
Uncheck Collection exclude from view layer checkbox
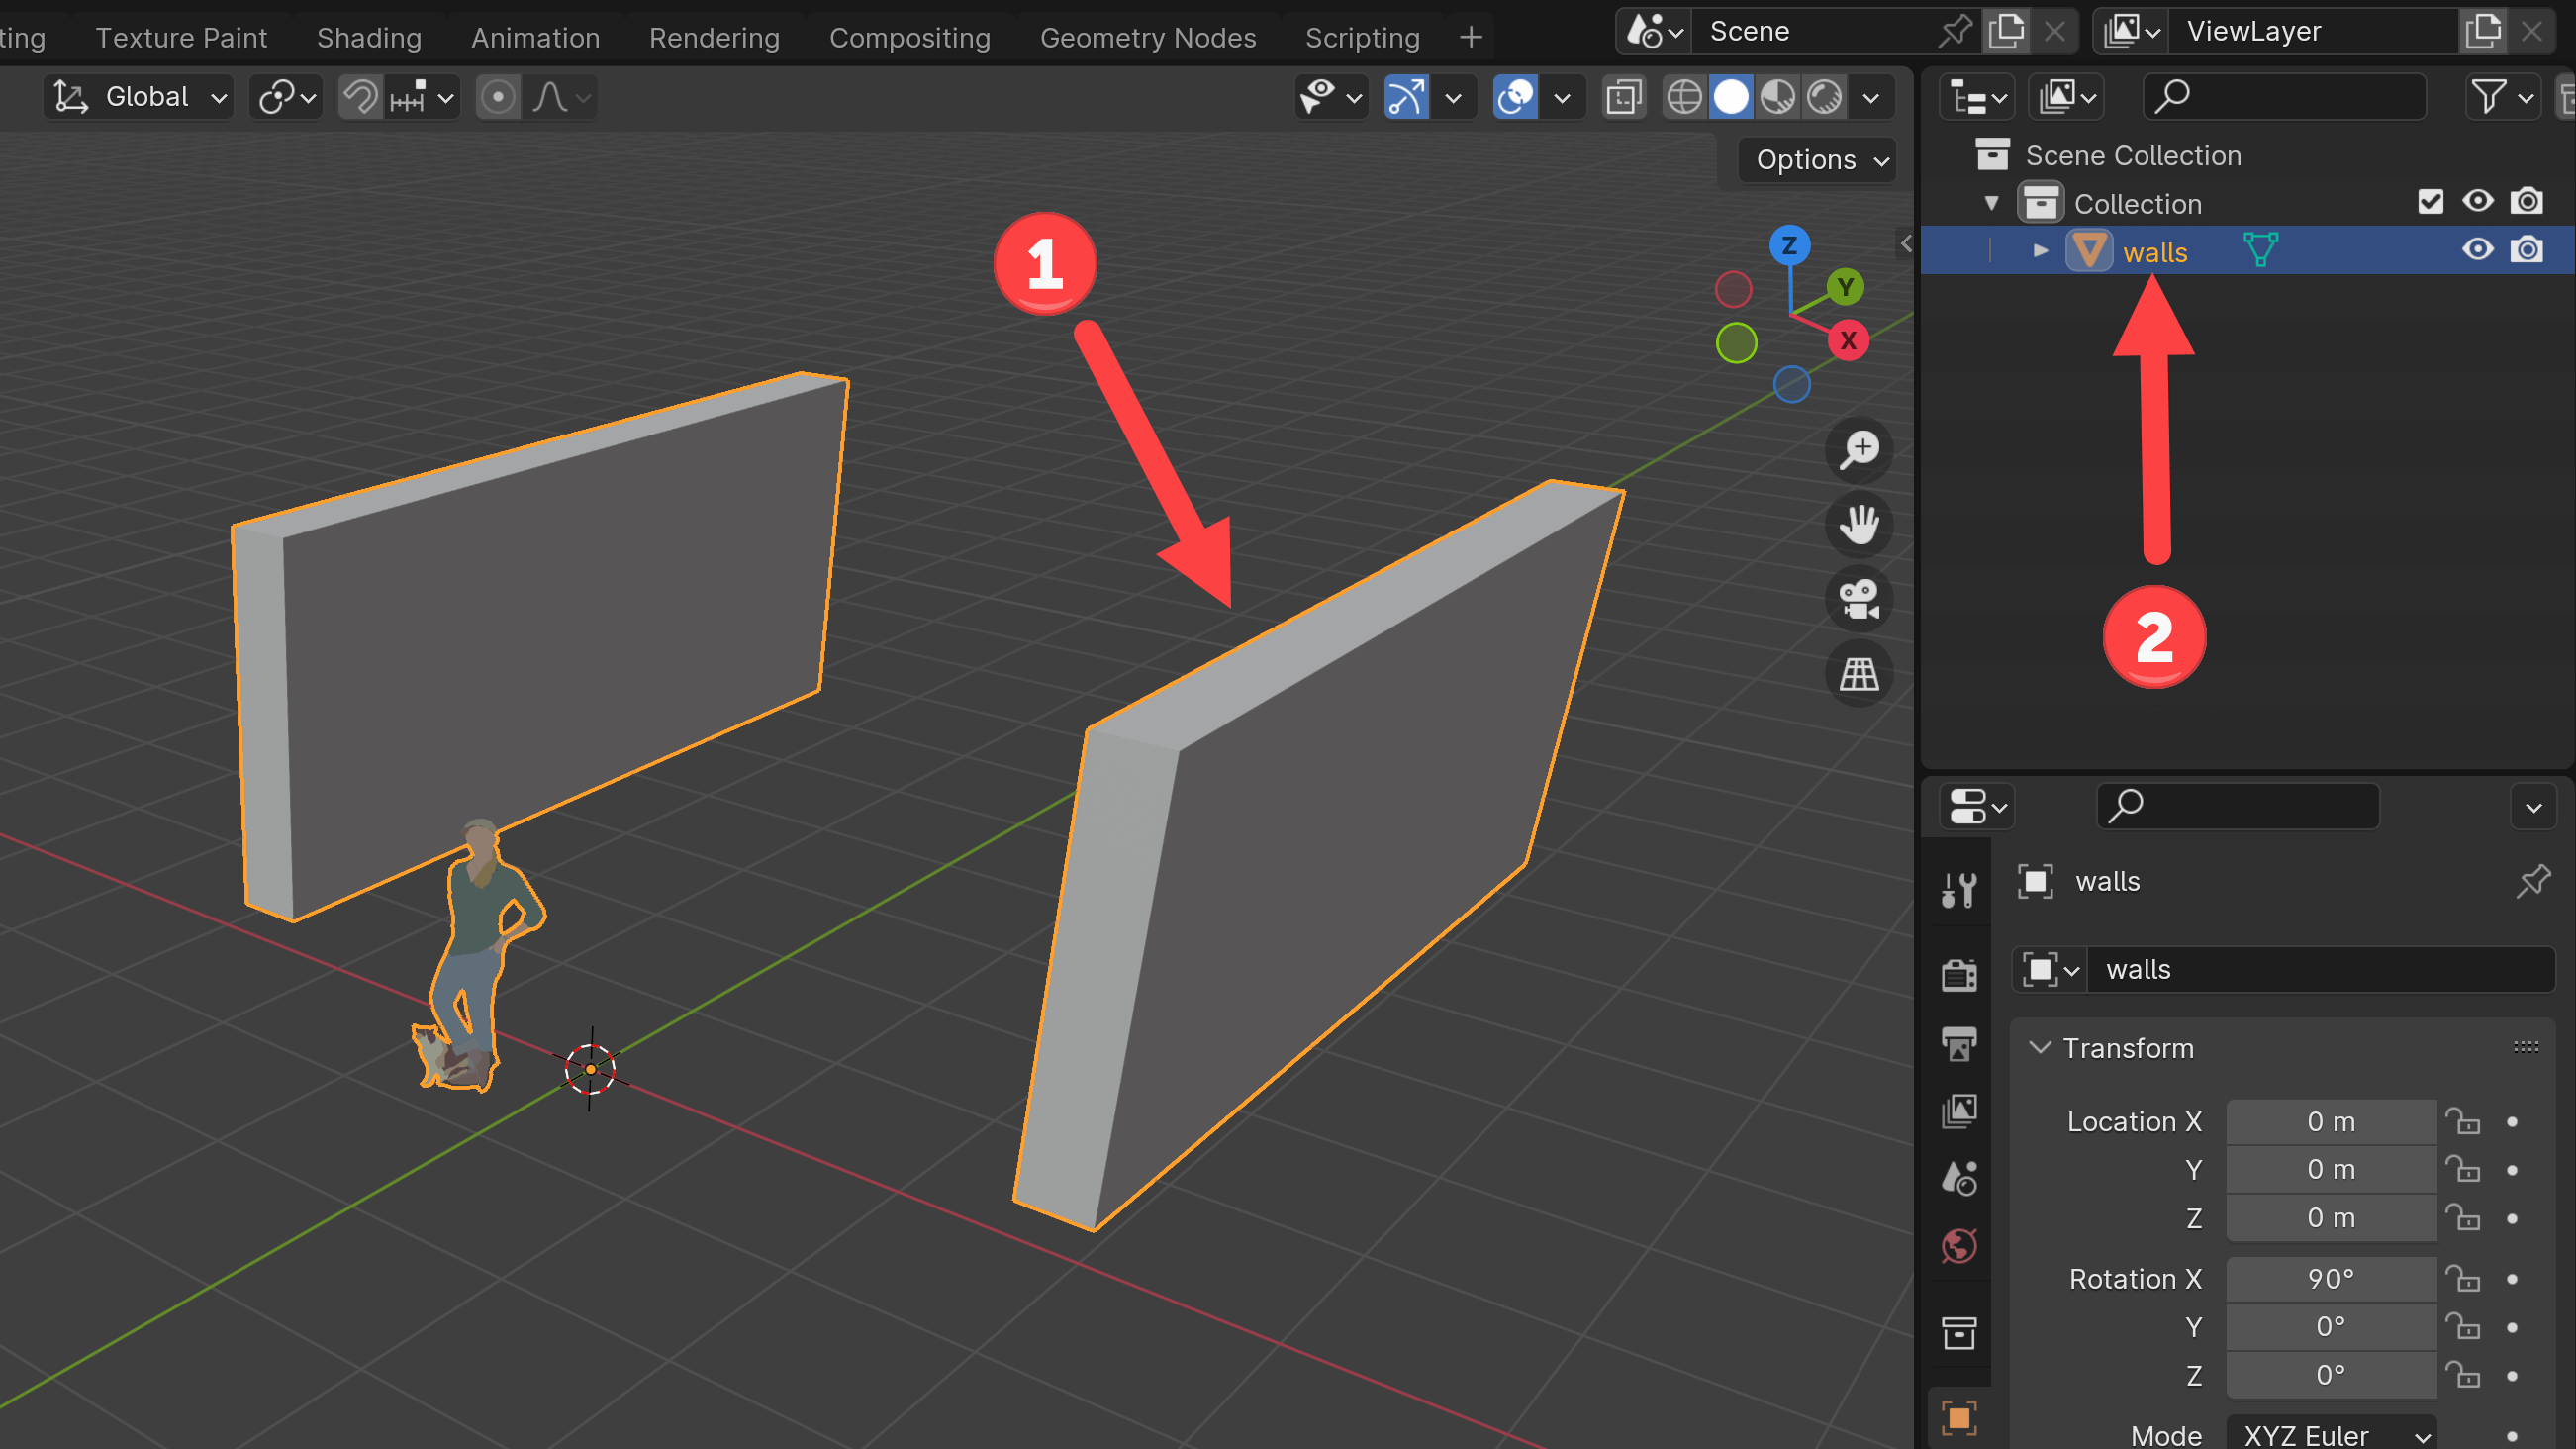[2430, 202]
